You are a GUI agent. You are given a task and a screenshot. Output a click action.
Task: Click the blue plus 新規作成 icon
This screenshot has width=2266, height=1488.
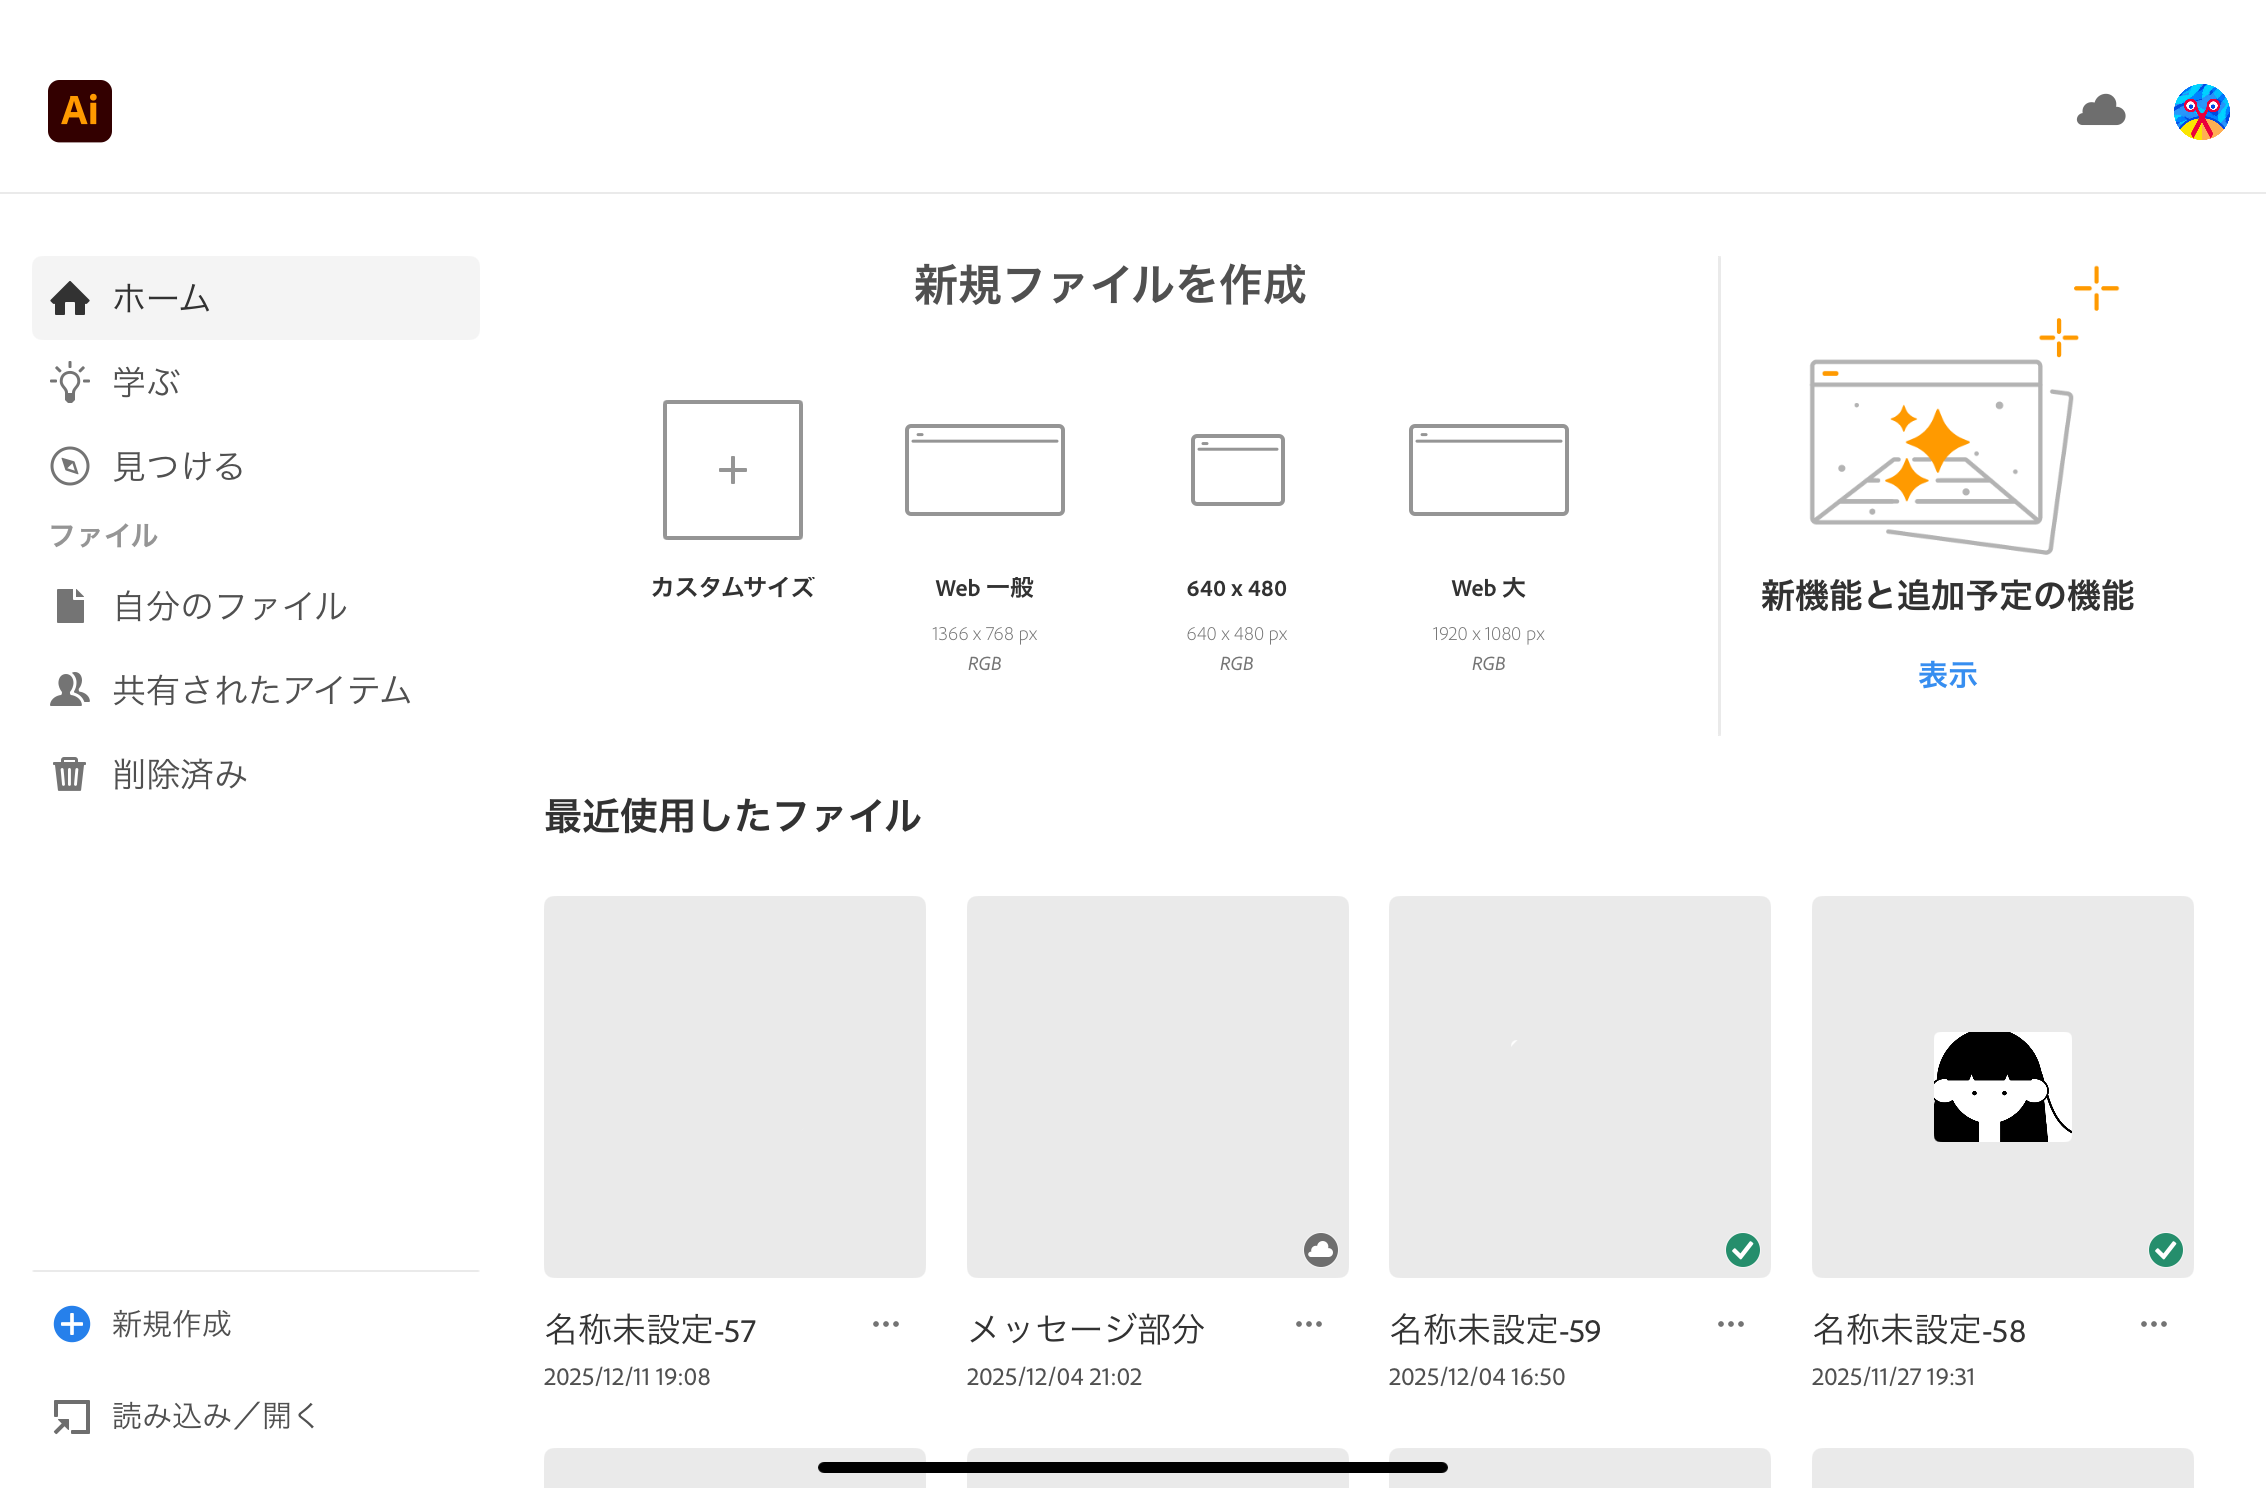(x=72, y=1324)
